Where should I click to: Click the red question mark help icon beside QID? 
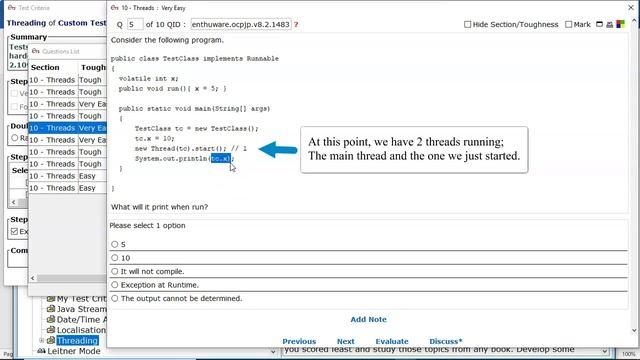pyautogui.click(x=296, y=24)
